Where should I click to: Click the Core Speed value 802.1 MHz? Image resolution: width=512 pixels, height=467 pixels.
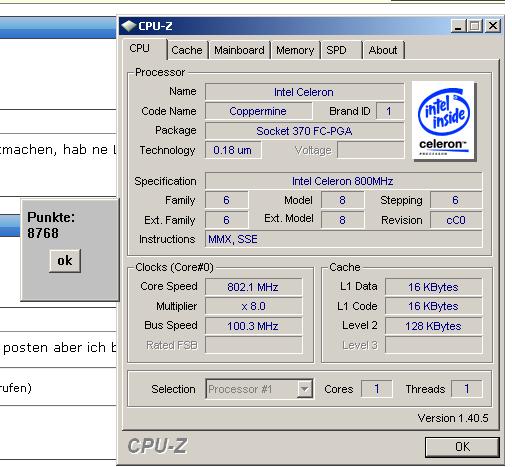click(253, 287)
